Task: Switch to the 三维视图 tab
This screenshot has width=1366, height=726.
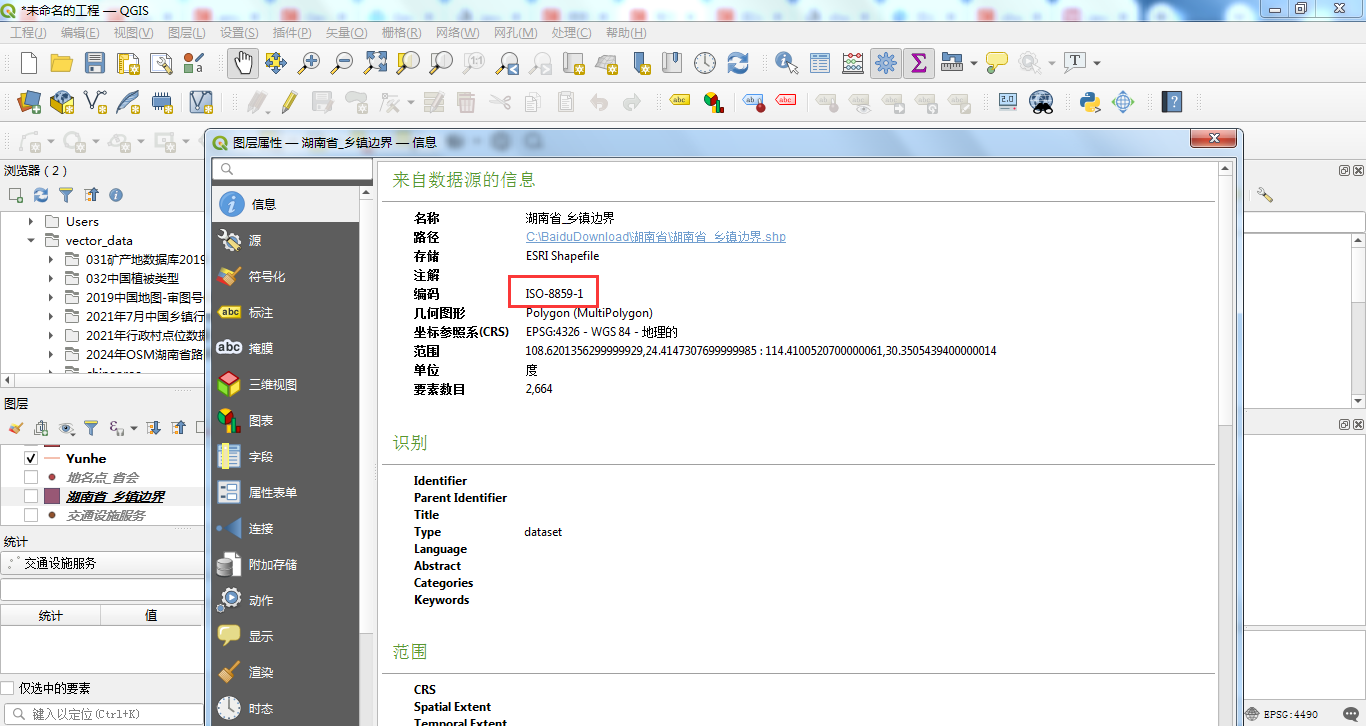Action: click(x=285, y=384)
